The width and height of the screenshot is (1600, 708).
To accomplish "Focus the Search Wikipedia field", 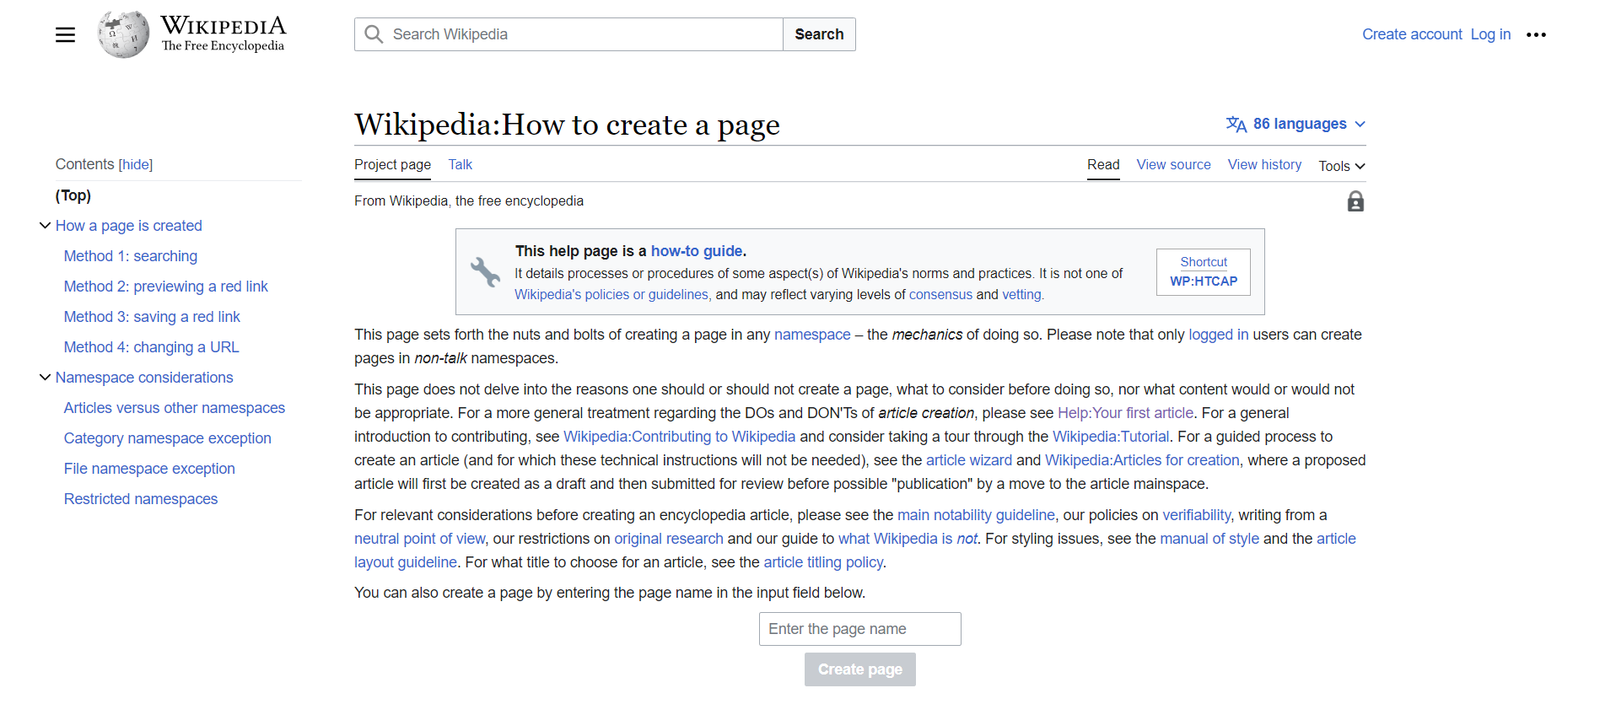I will [x=568, y=34].
